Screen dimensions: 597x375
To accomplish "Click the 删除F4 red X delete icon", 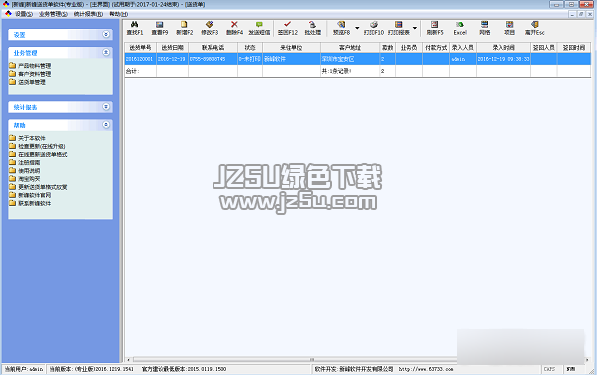I will coord(234,25).
